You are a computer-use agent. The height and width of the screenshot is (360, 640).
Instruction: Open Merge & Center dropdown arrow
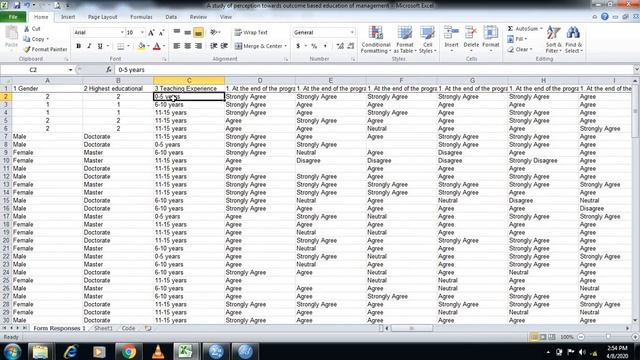click(286, 46)
